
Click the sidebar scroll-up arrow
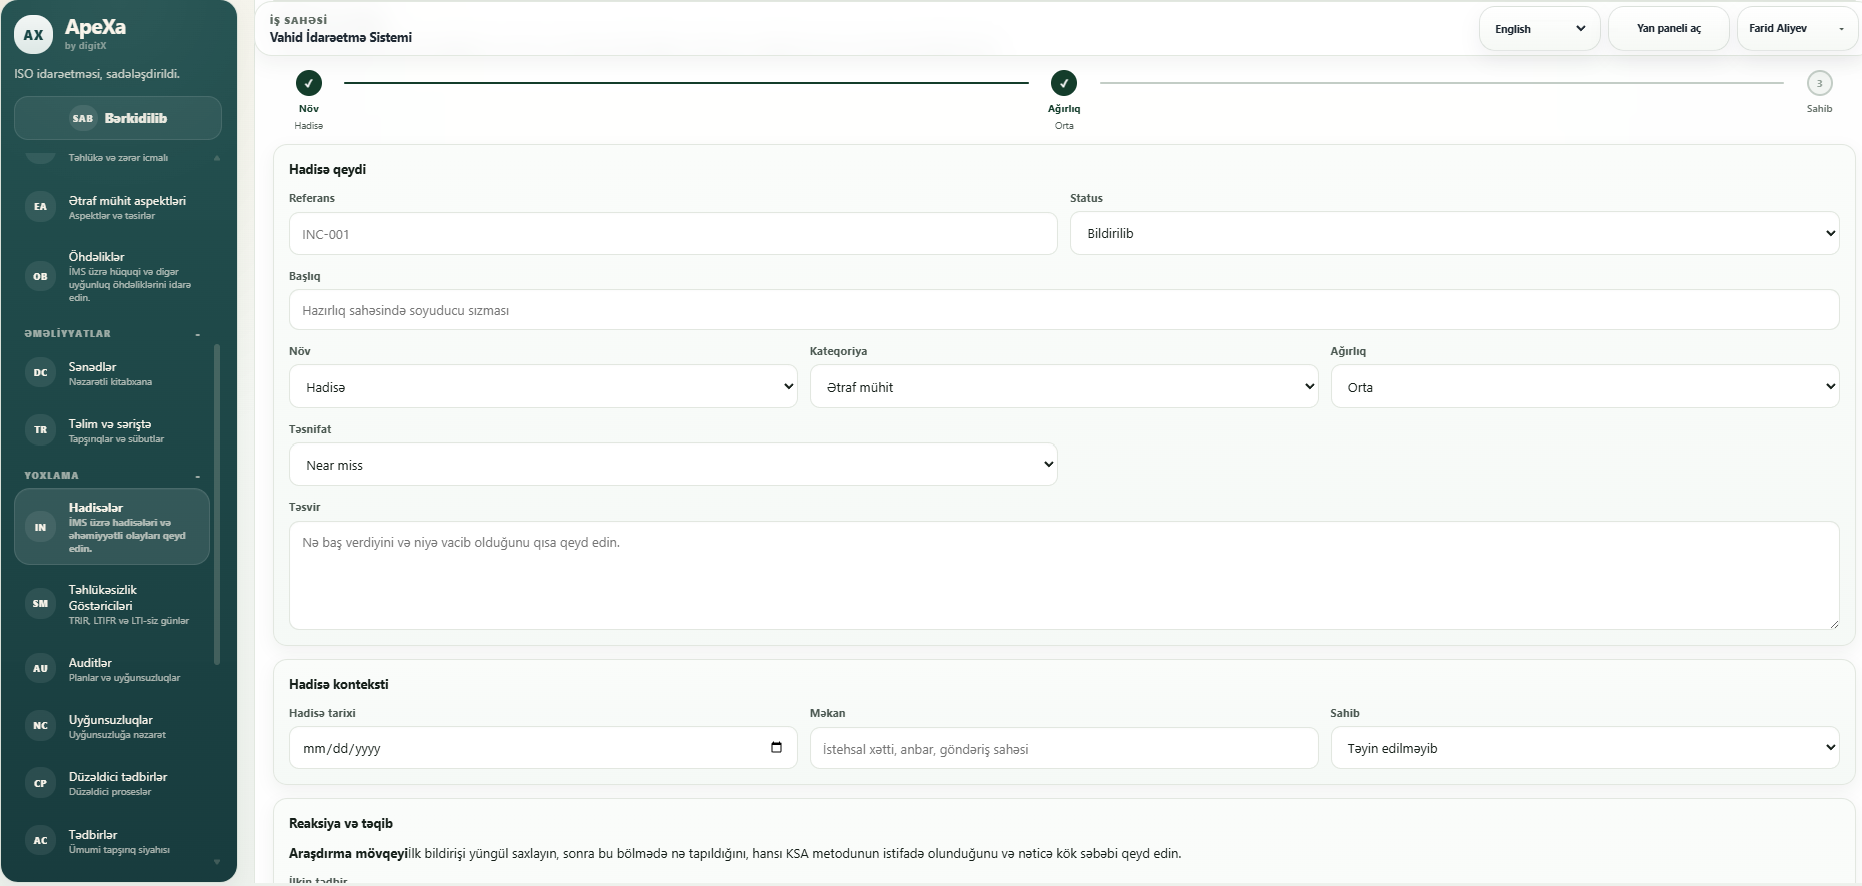[x=217, y=158]
